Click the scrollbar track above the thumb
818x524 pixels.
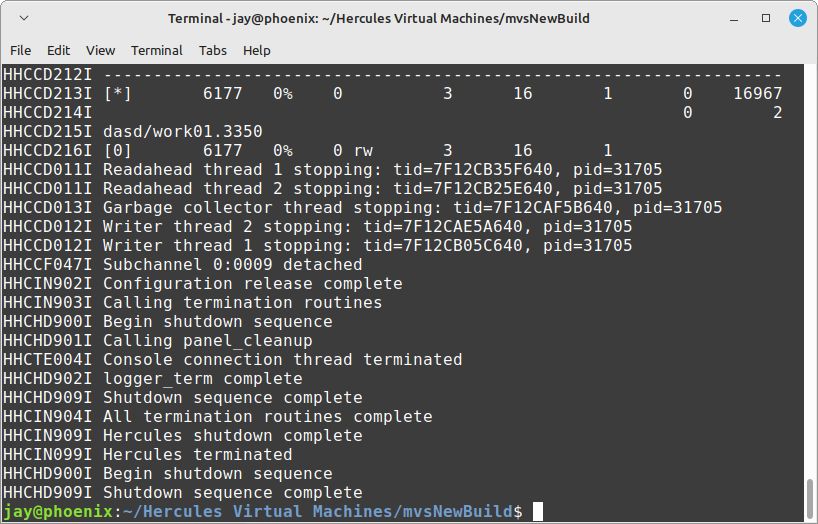pyautogui.click(x=810, y=271)
